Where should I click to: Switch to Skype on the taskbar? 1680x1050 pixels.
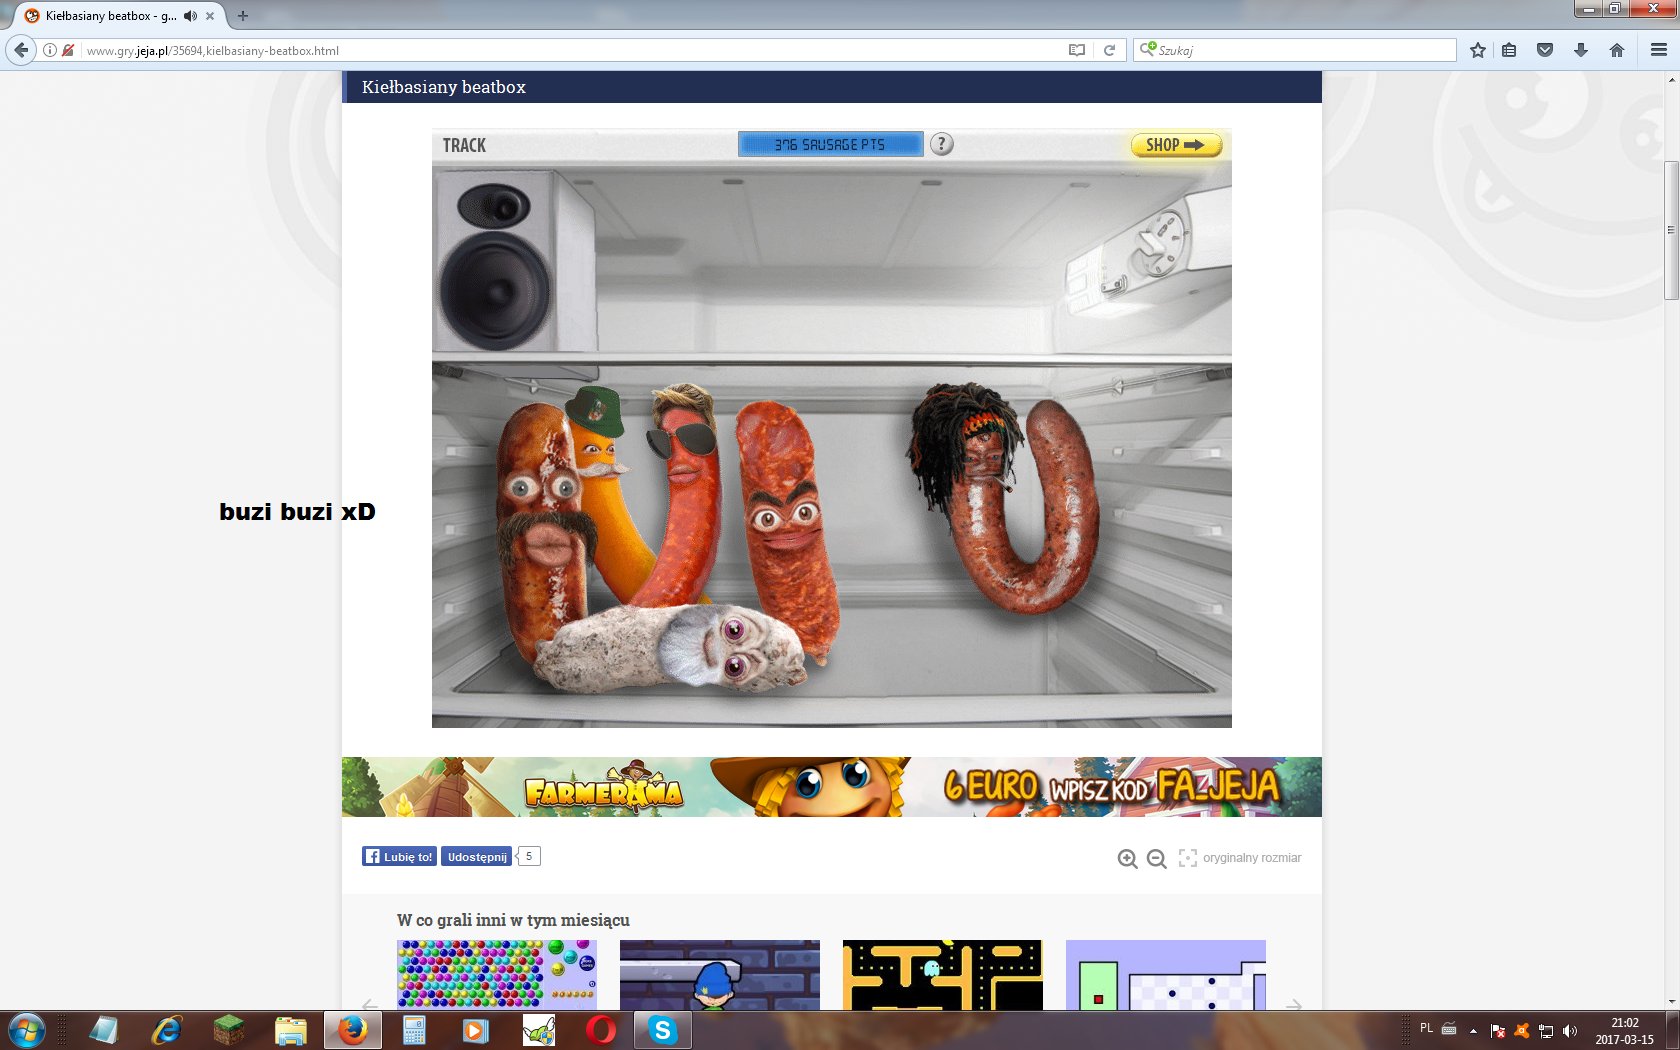tap(662, 1030)
